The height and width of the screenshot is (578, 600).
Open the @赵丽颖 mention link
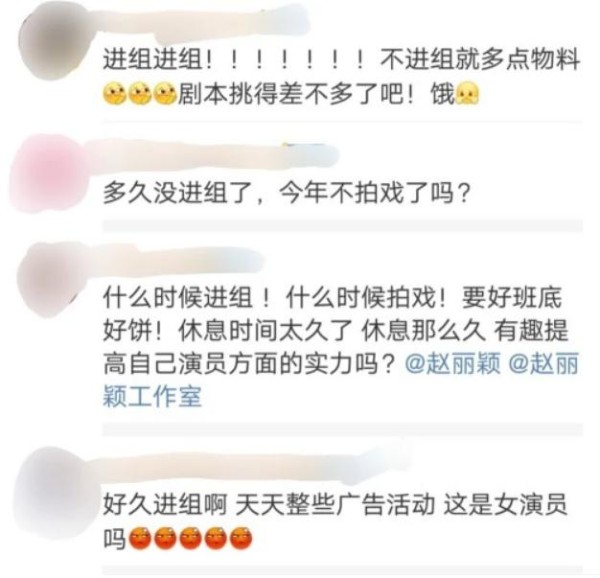coord(453,363)
